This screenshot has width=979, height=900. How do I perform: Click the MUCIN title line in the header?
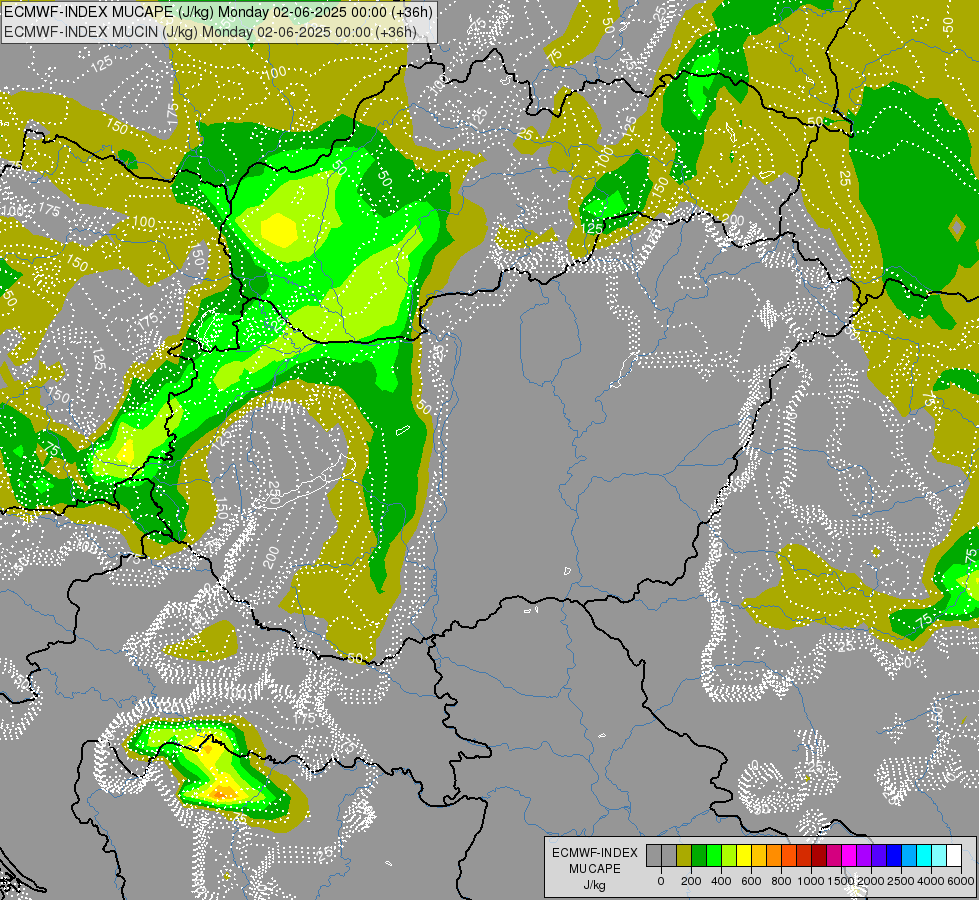point(210,32)
